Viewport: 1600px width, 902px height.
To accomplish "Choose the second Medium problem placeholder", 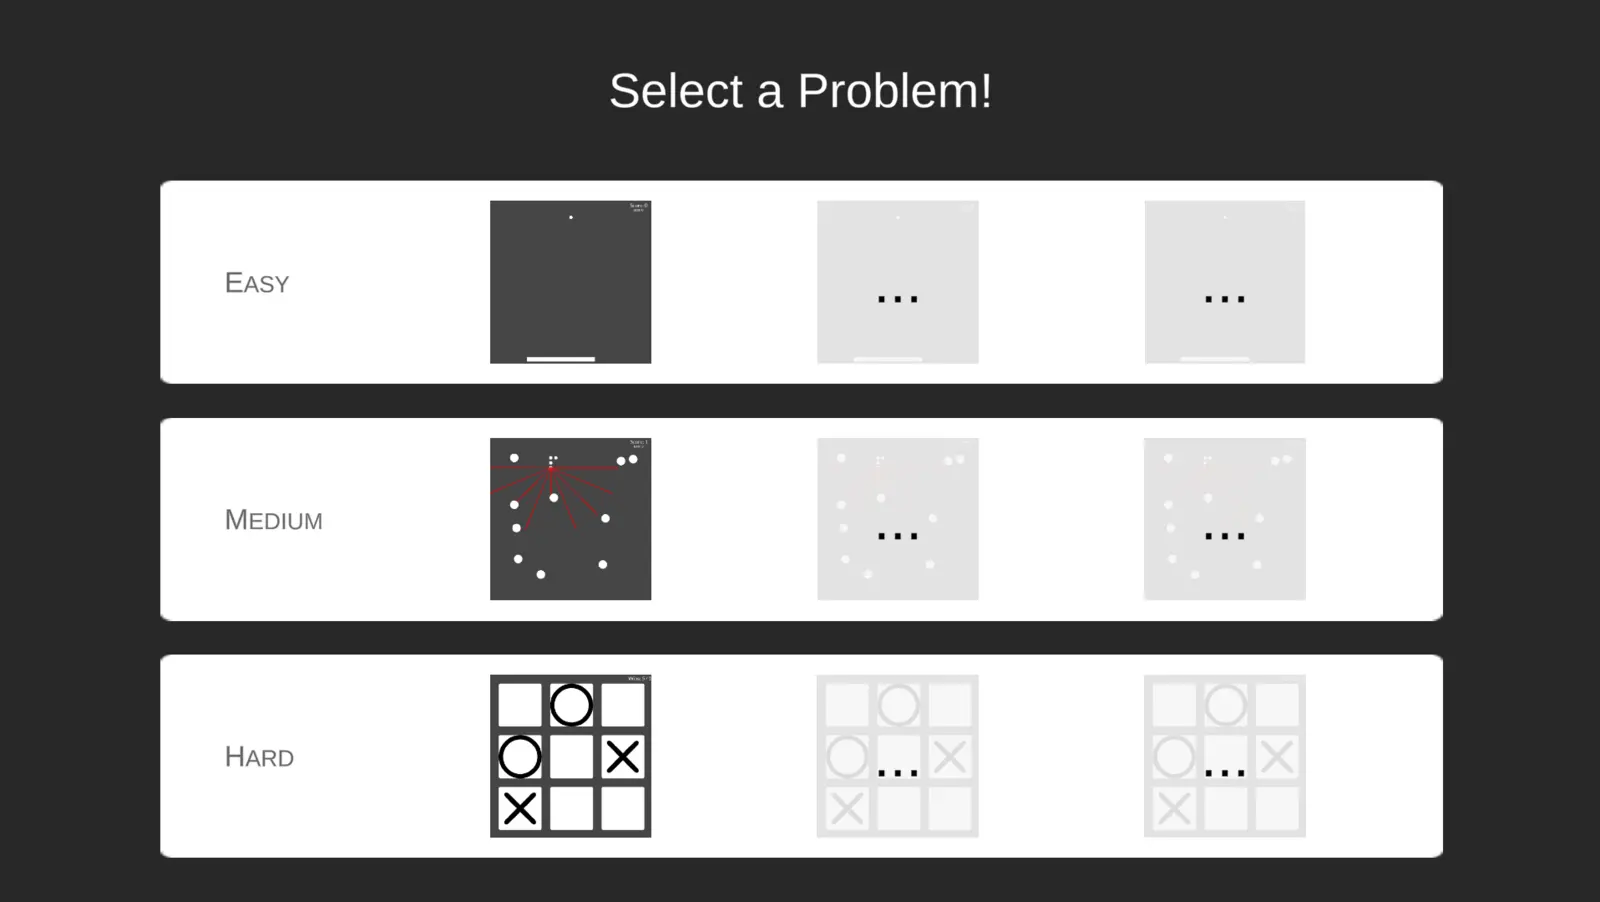I will click(897, 519).
